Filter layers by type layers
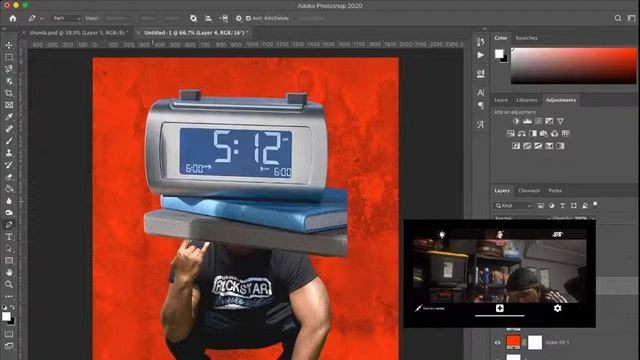 [x=563, y=206]
